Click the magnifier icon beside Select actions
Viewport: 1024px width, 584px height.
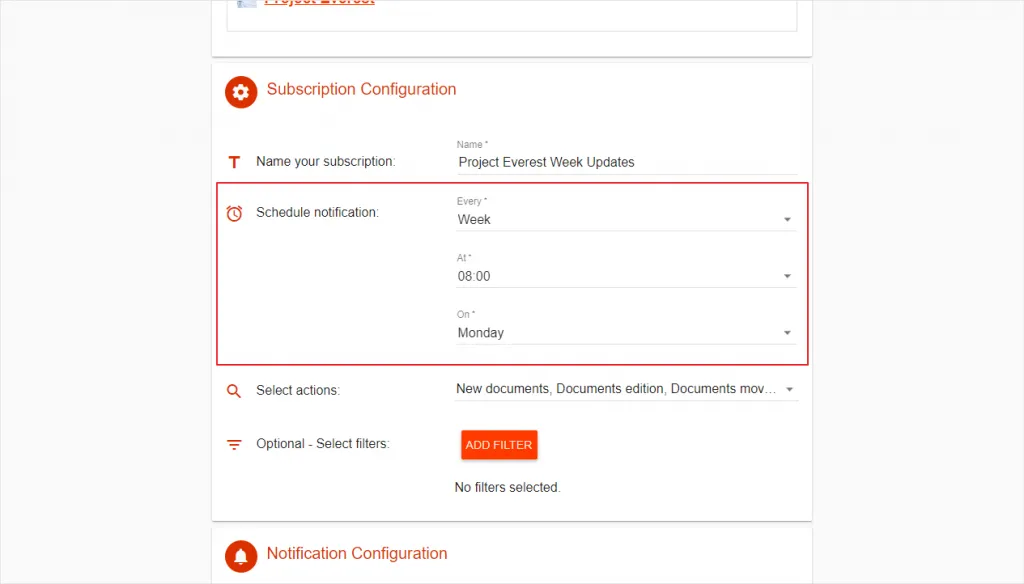[x=234, y=391]
